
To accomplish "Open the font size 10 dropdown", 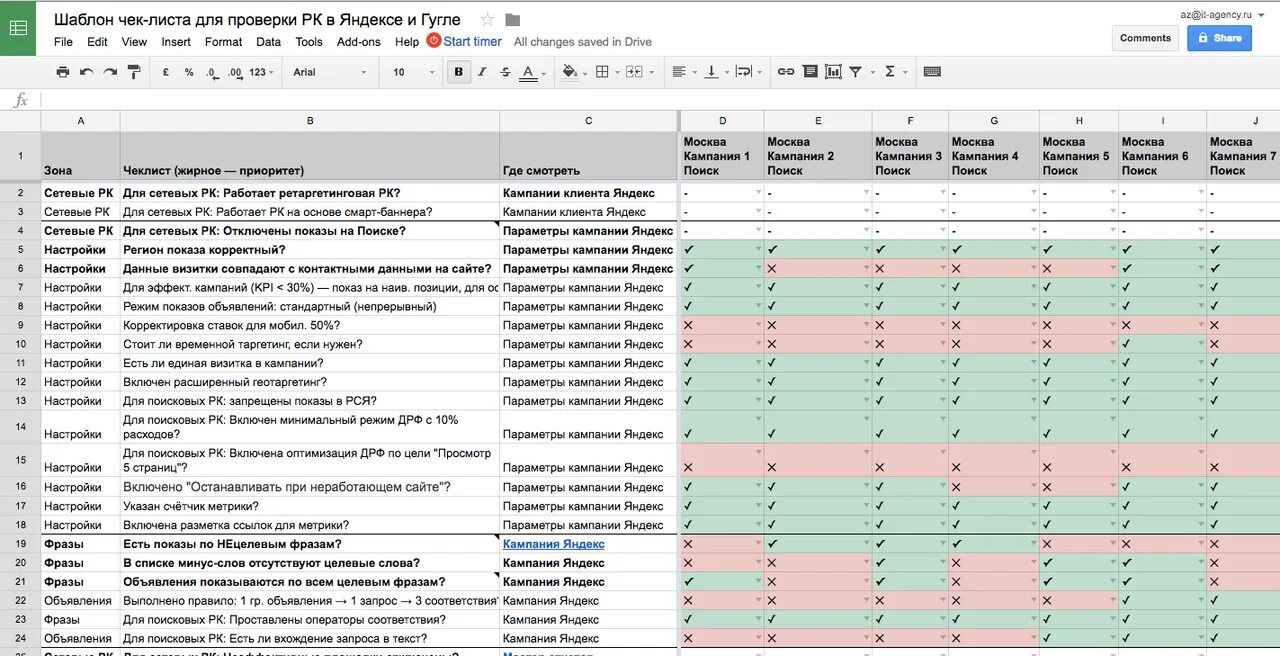I will [x=414, y=72].
